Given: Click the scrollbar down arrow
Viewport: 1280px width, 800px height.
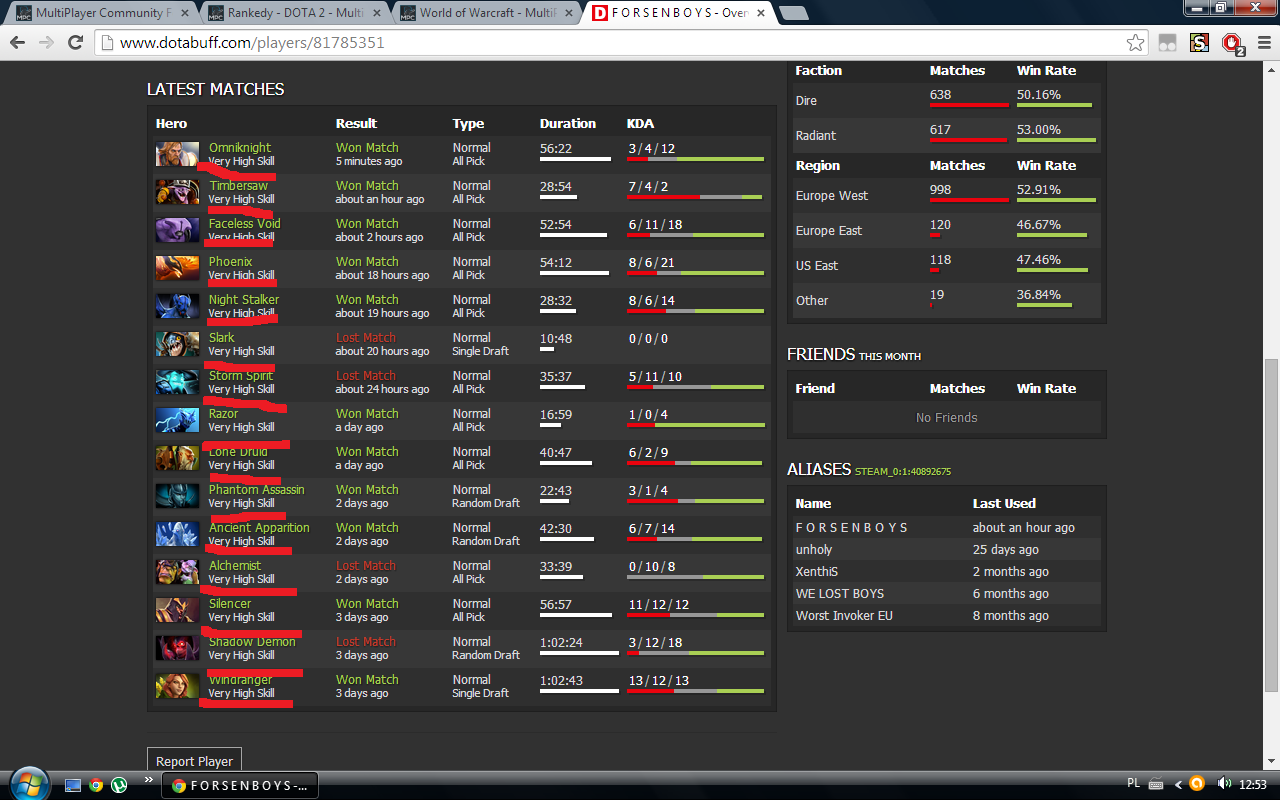Looking at the screenshot, I should 1271,761.
